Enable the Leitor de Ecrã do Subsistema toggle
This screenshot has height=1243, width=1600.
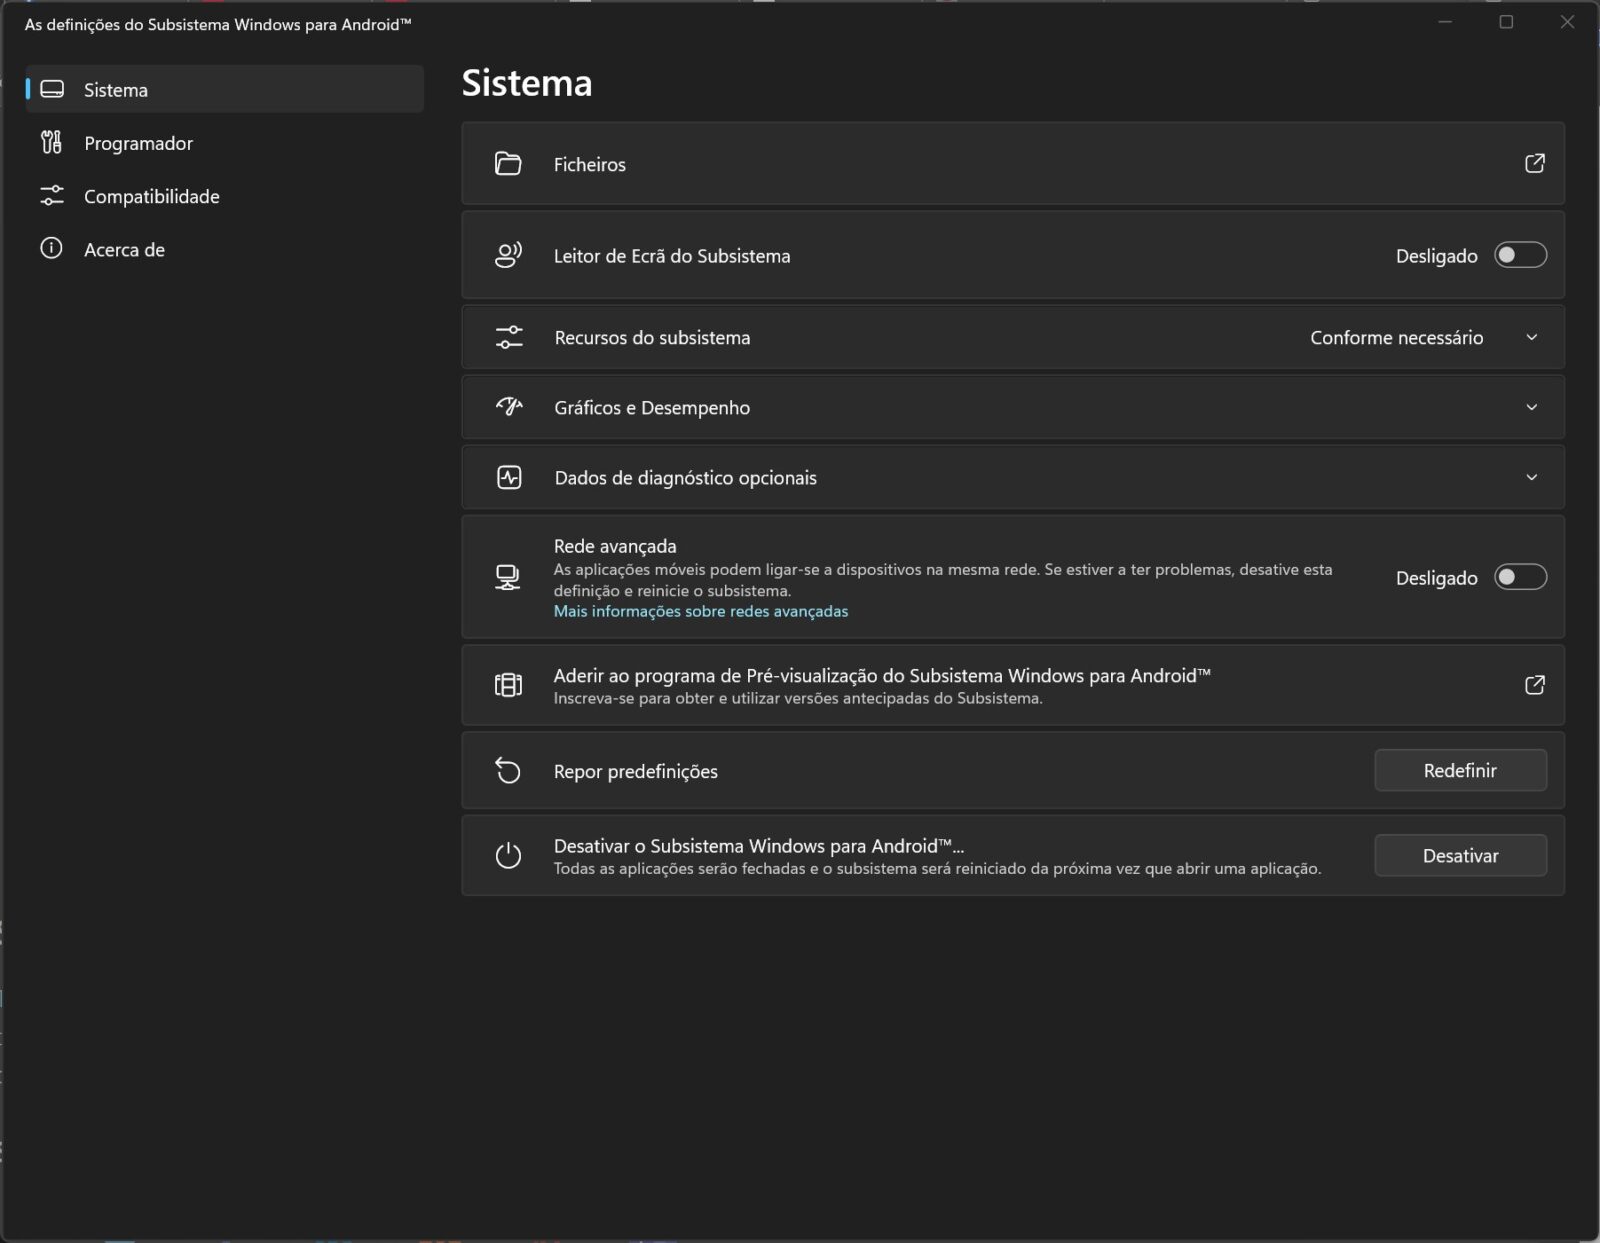coord(1519,255)
